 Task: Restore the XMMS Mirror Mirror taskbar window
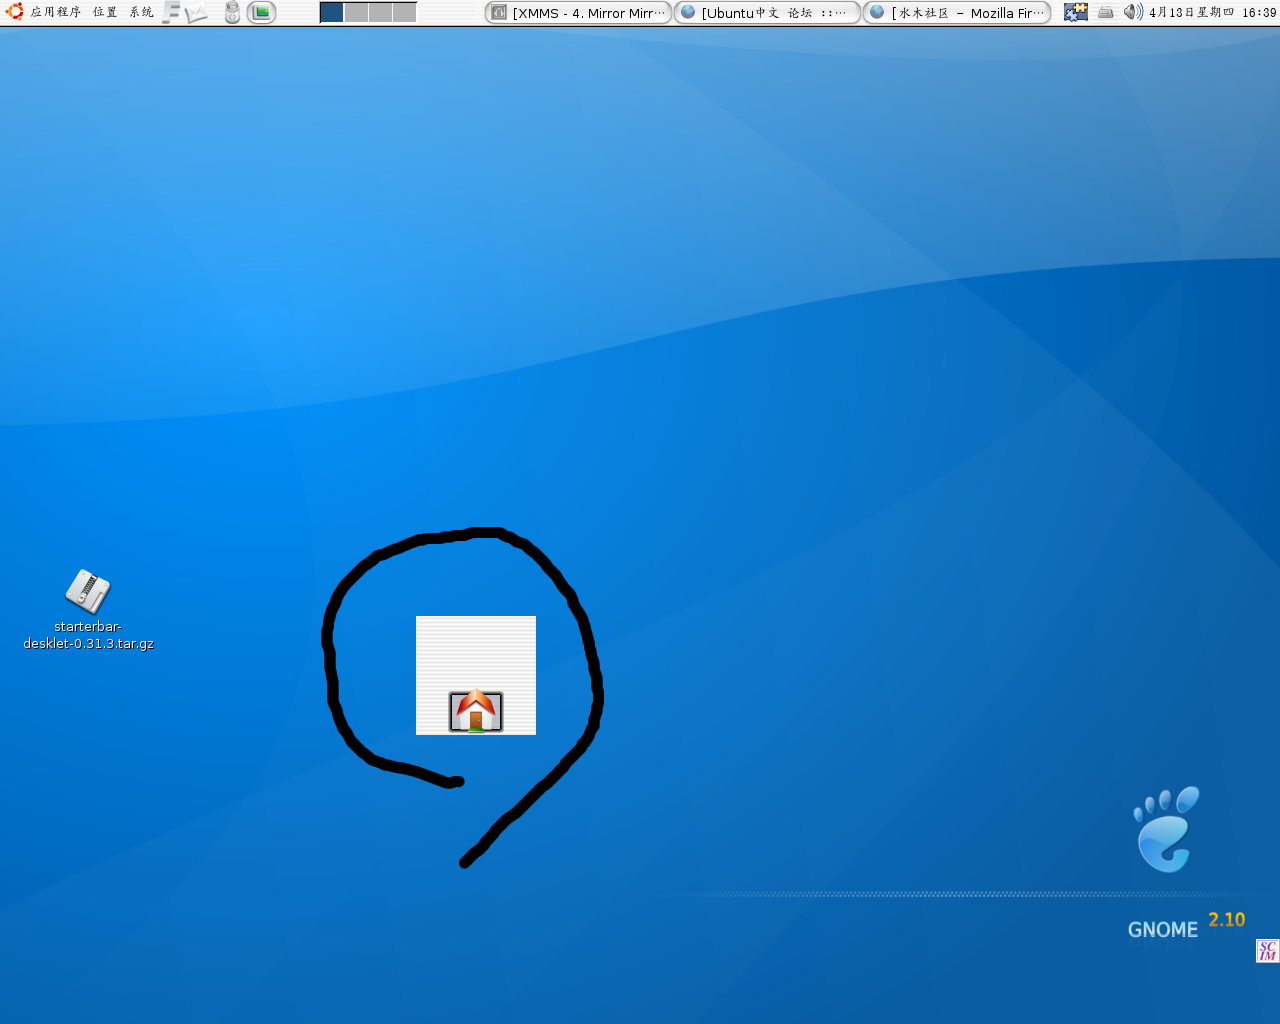[578, 12]
